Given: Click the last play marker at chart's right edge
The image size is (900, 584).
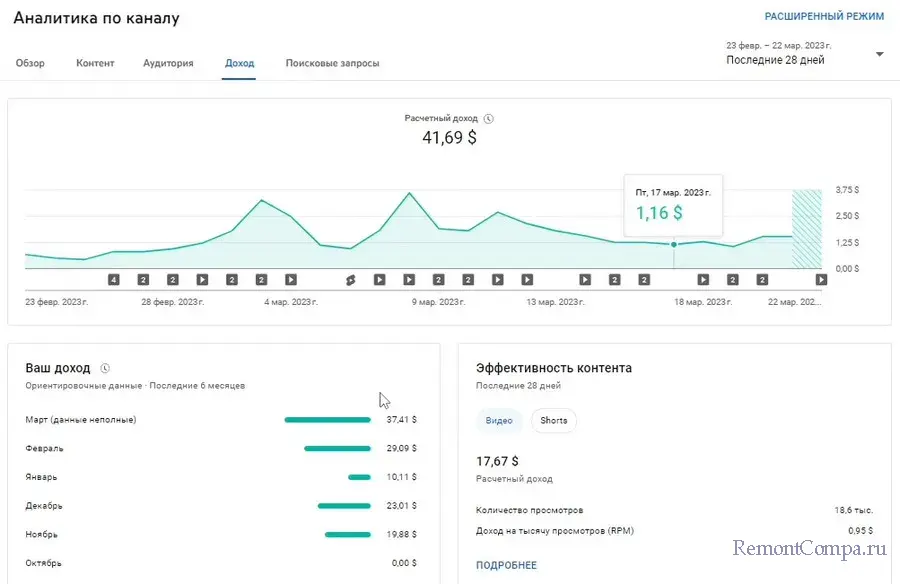Looking at the screenshot, I should [821, 280].
